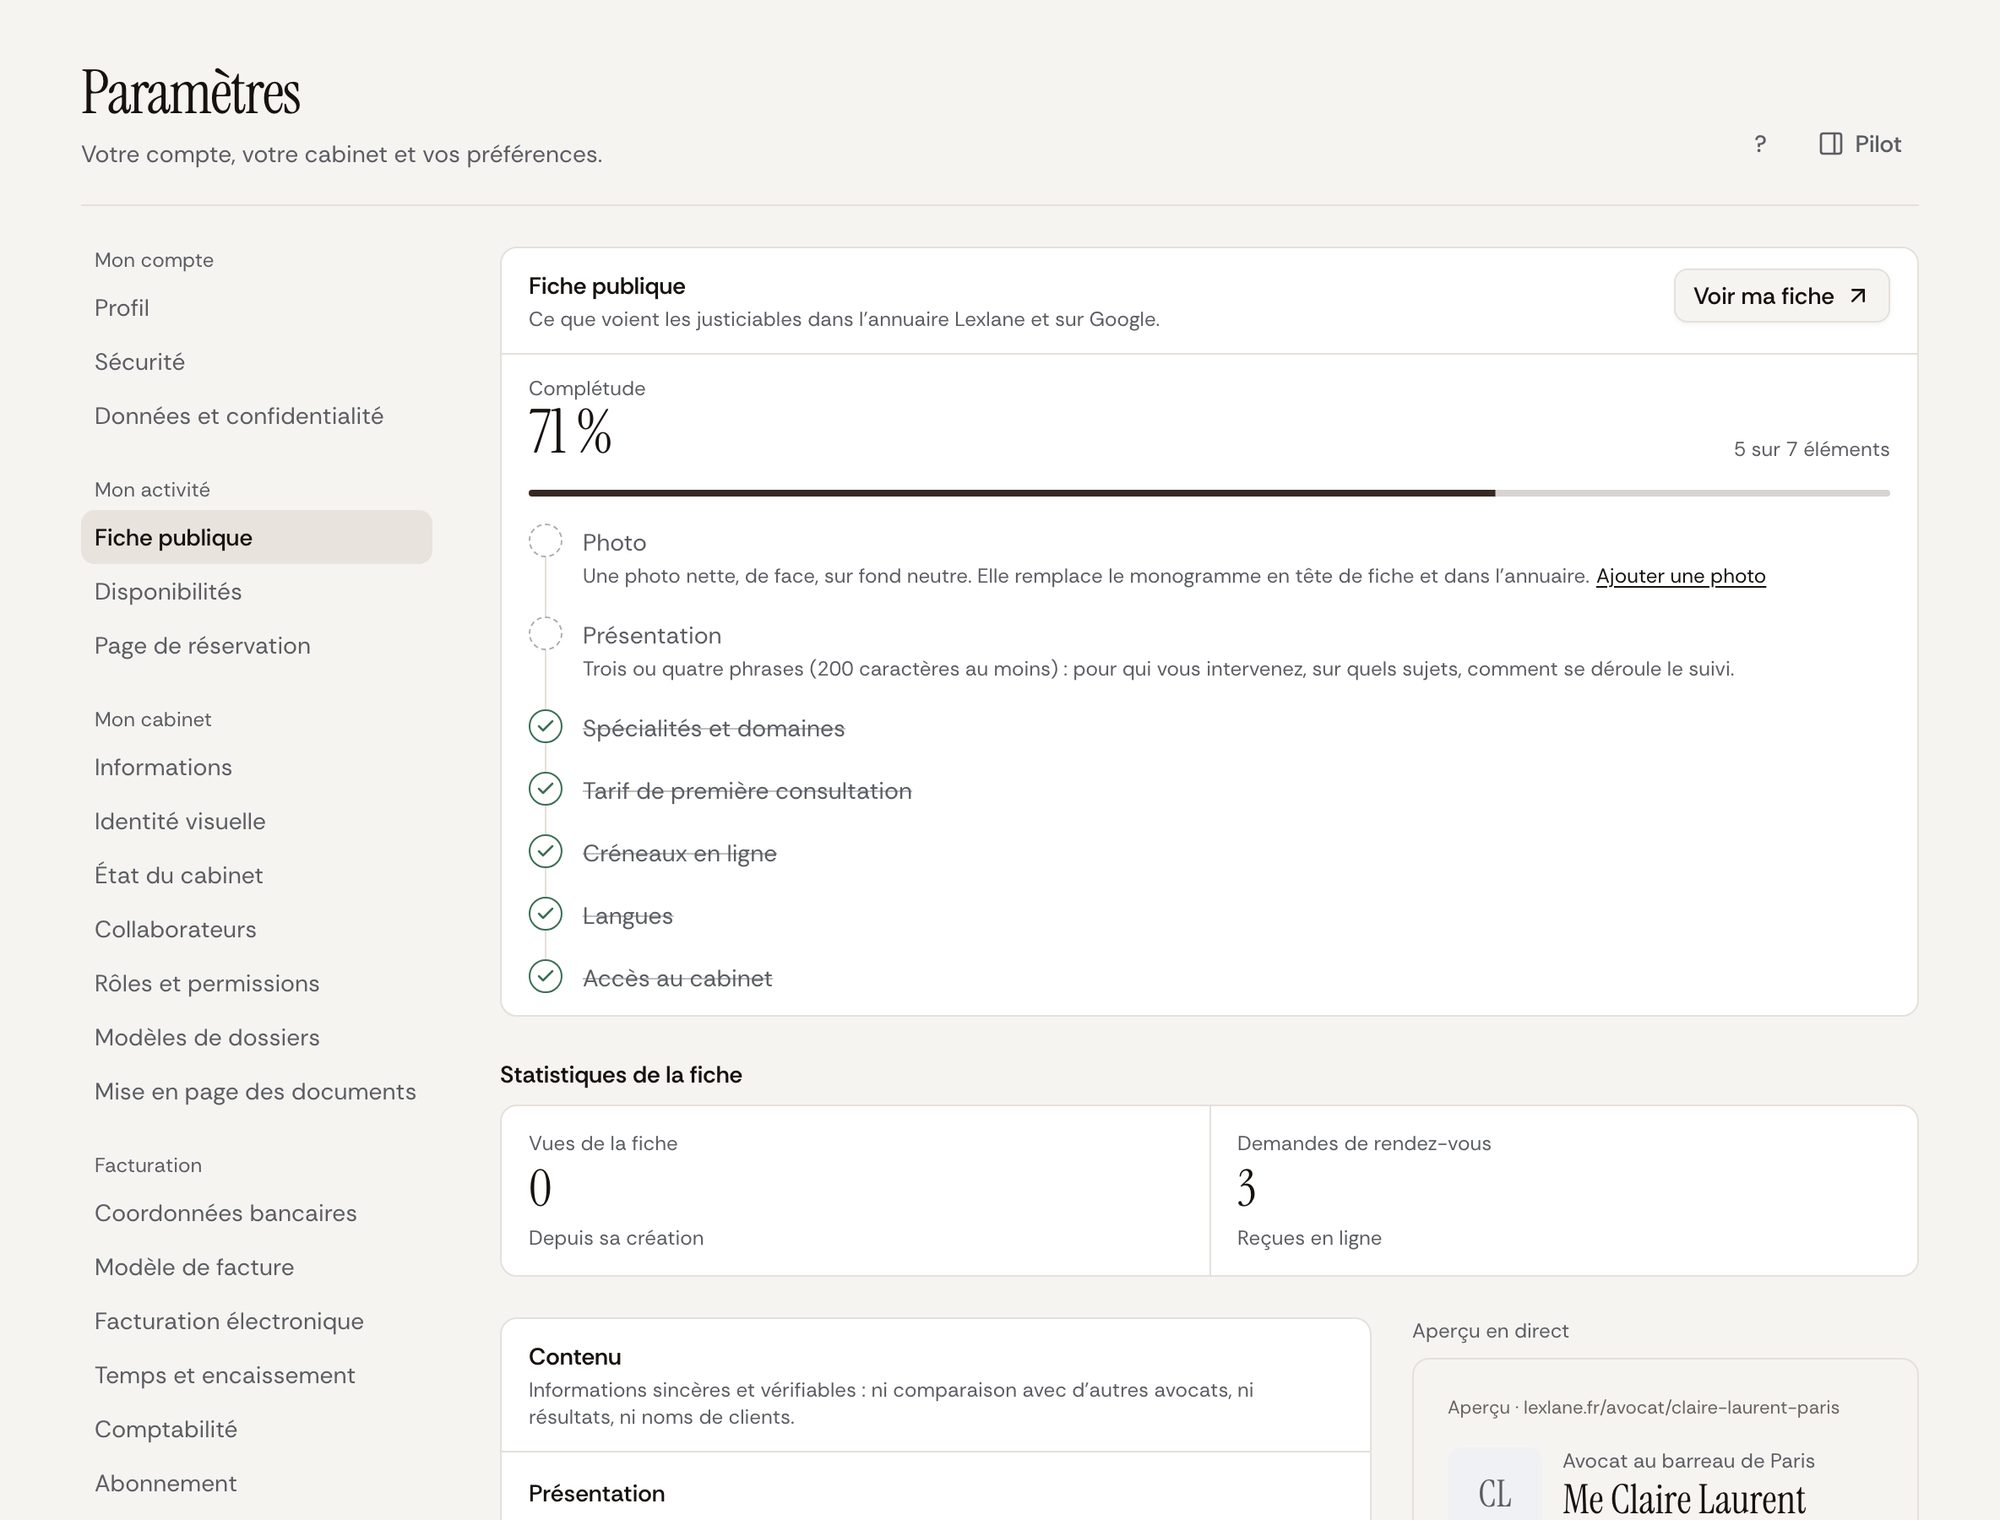Click the check icon for Tarif de première consultation
The height and width of the screenshot is (1520, 2000).
click(x=545, y=789)
